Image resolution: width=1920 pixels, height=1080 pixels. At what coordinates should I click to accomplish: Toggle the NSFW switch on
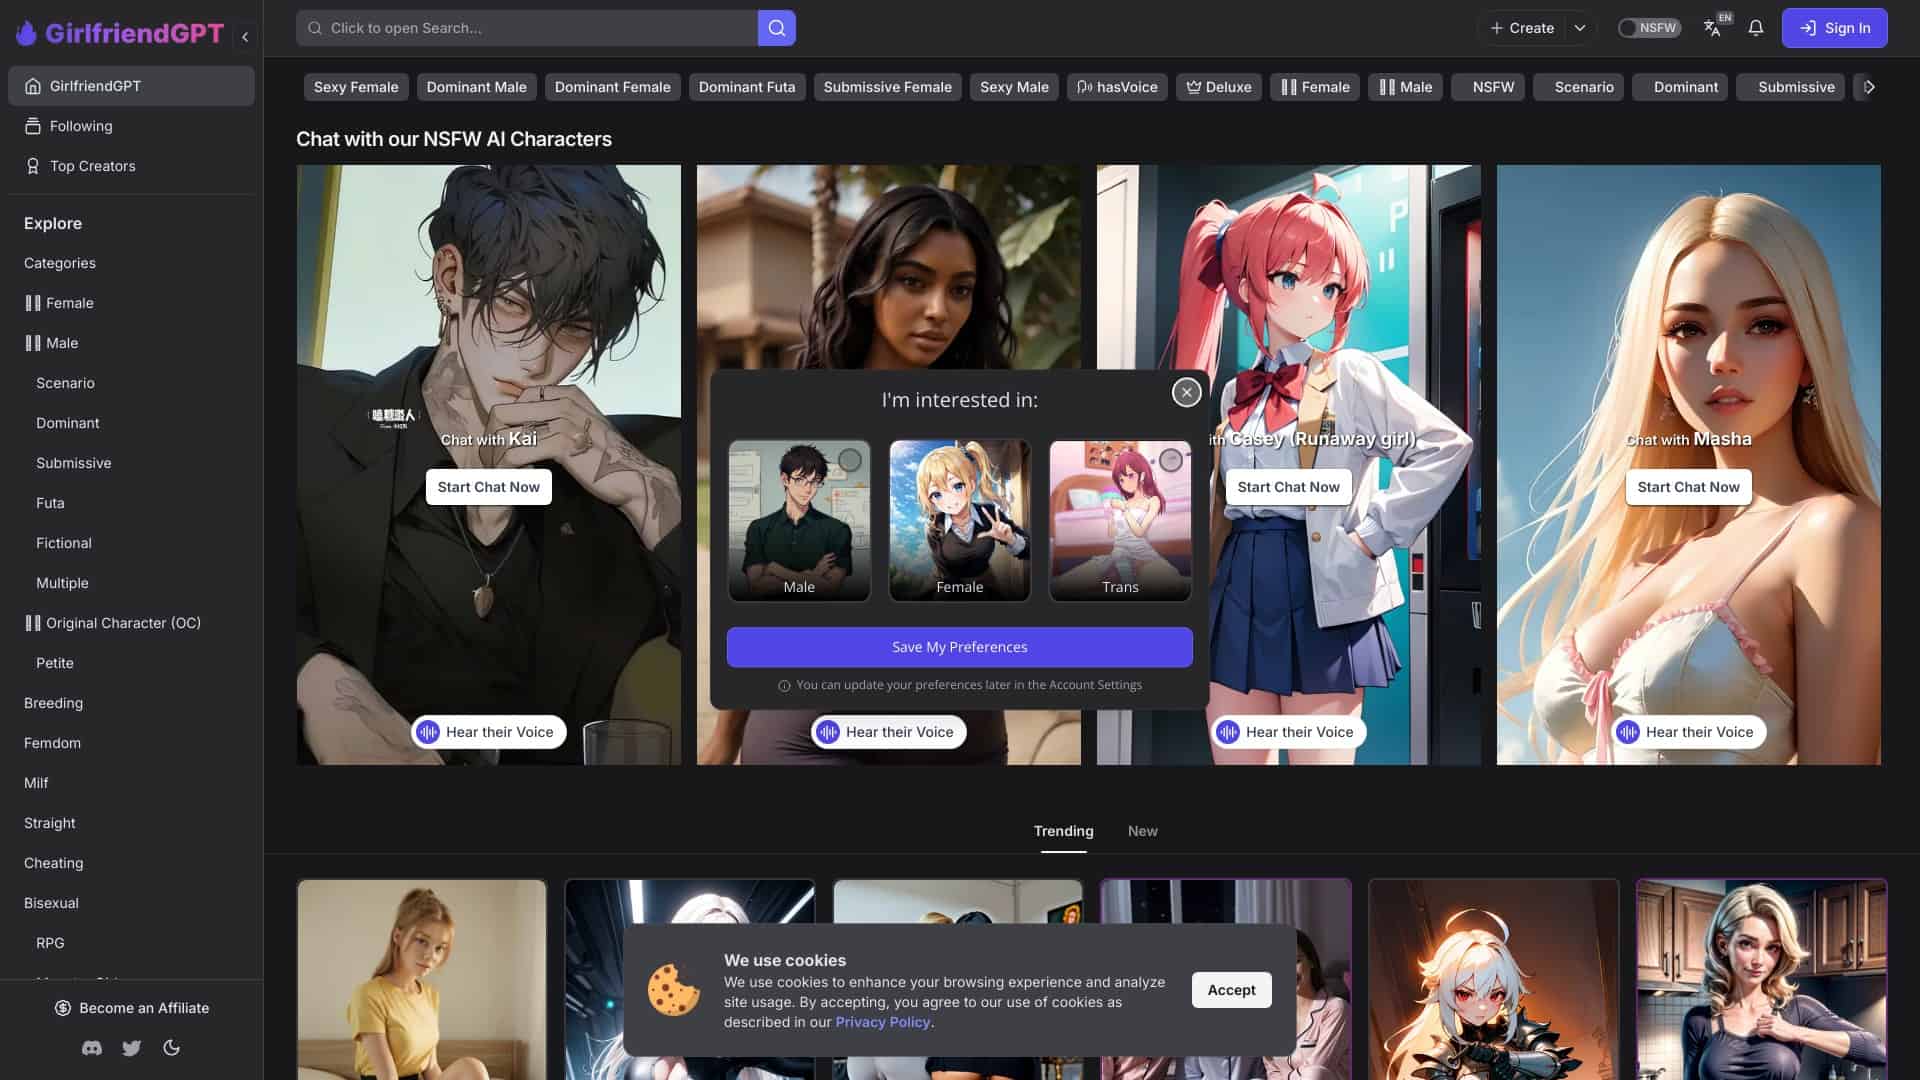[x=1649, y=27]
